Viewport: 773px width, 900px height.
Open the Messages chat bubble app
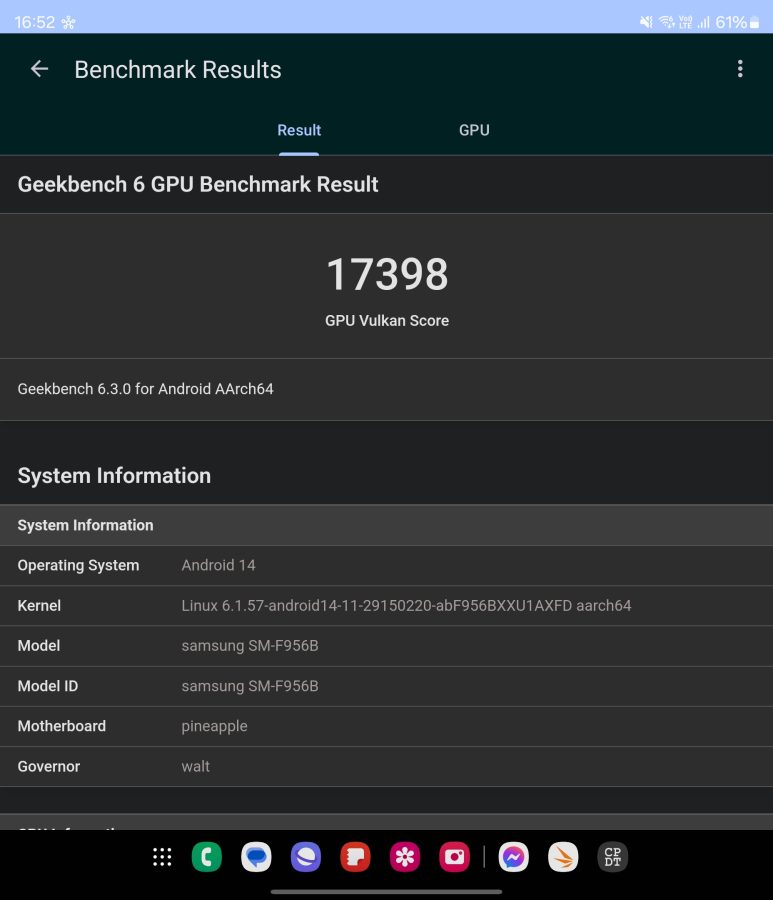pos(256,857)
